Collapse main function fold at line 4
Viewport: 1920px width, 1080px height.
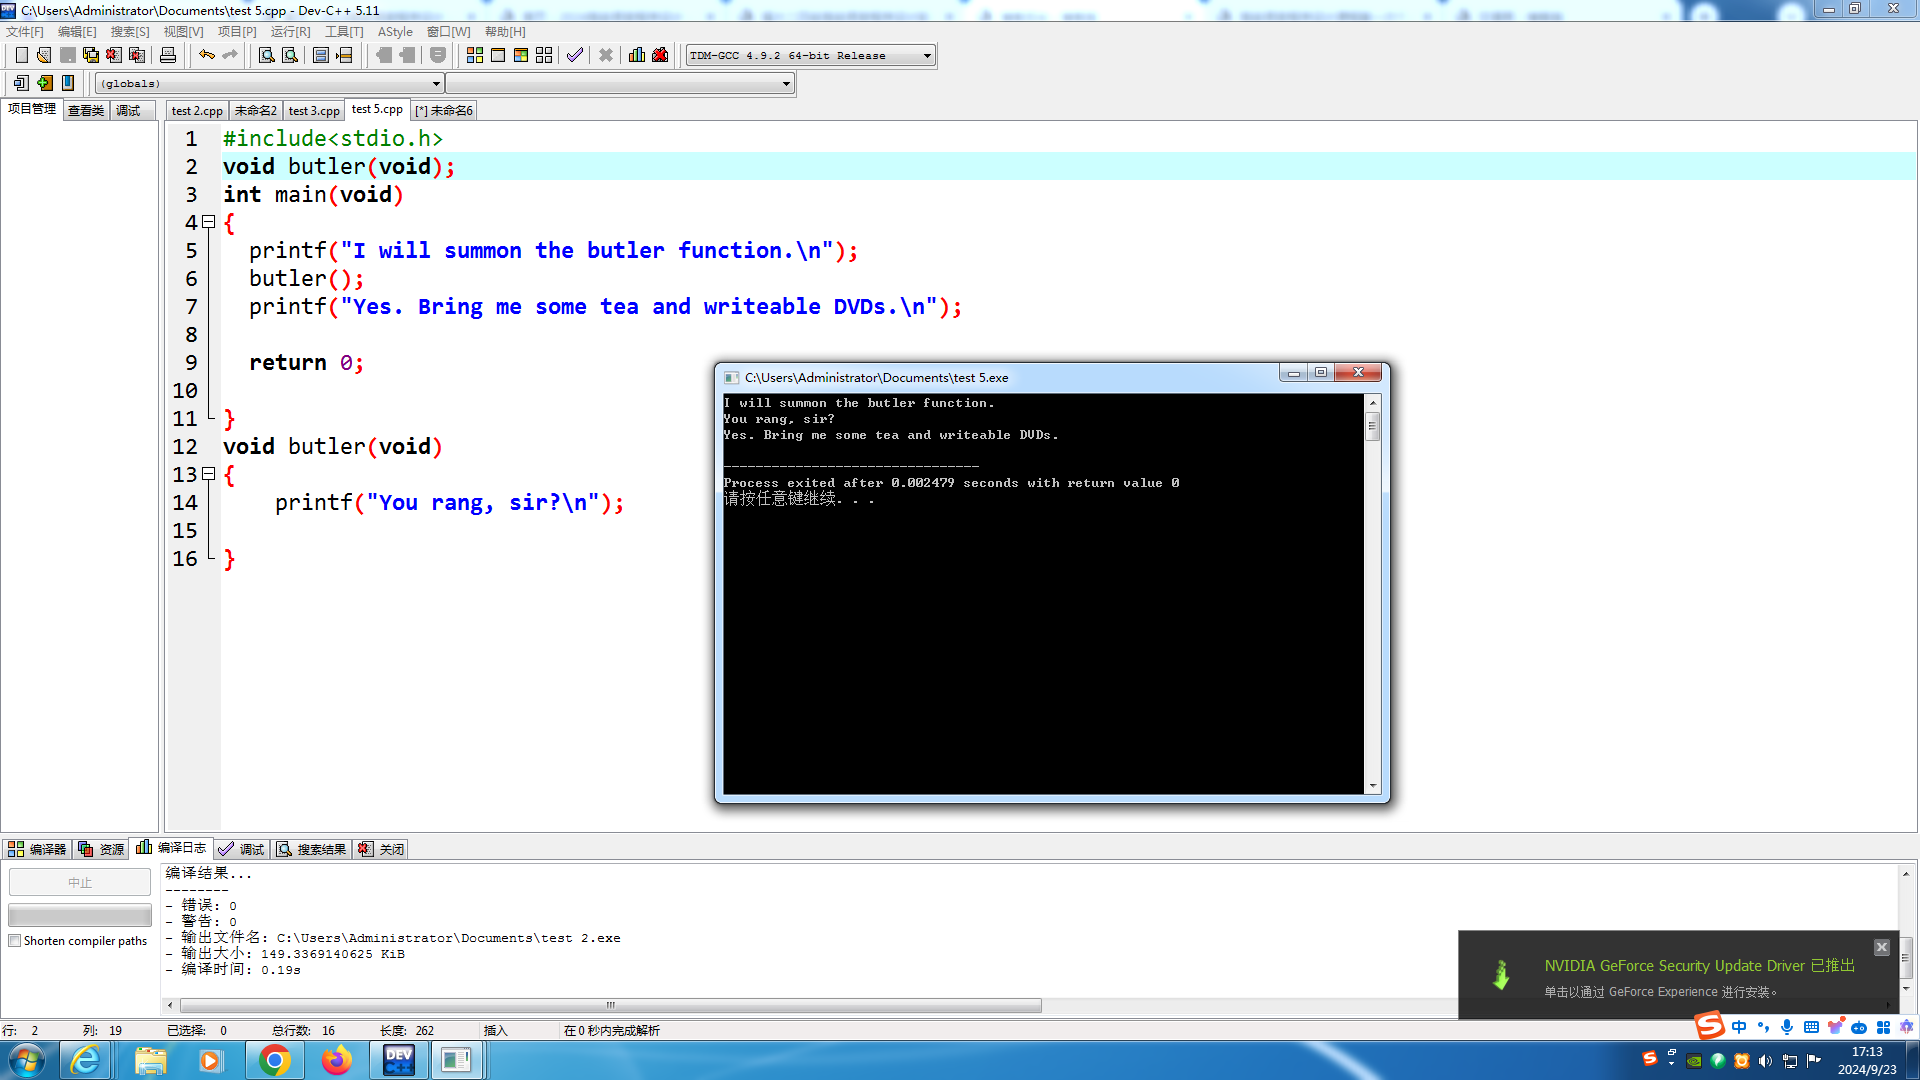coord(209,222)
